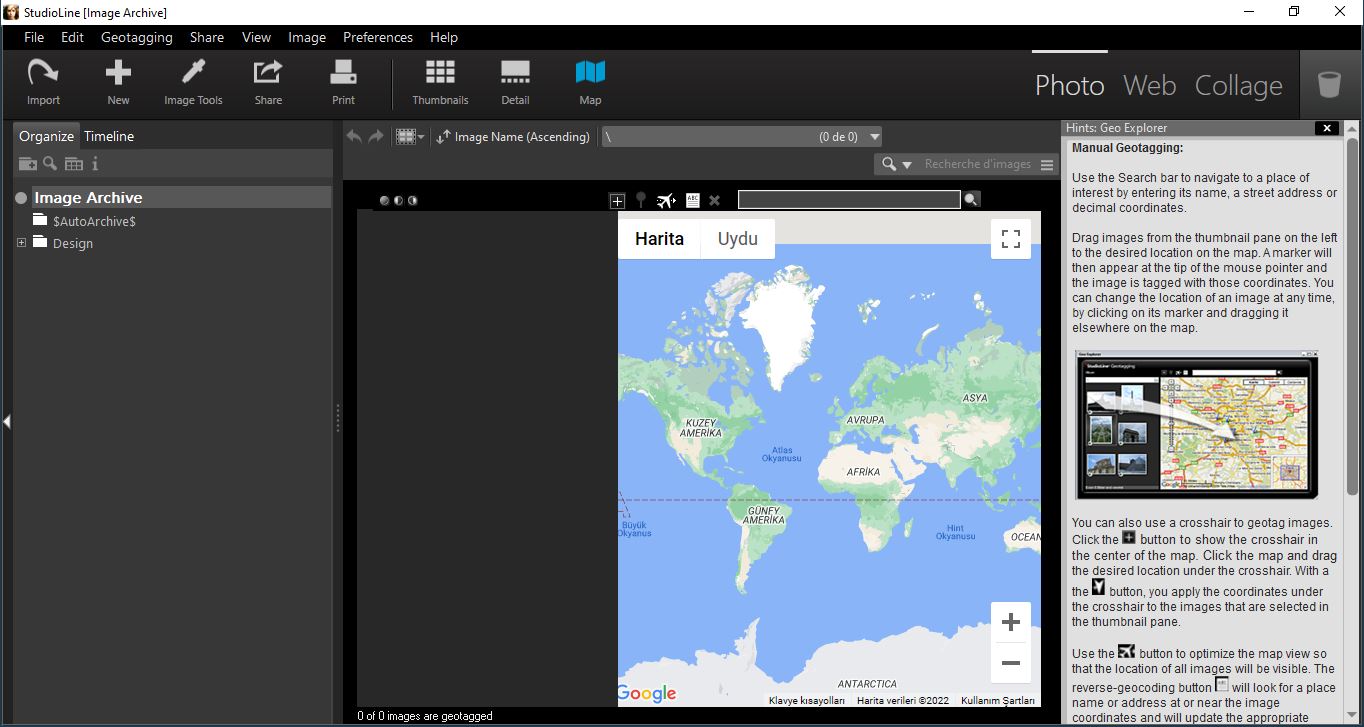Switch to Detail view
This screenshot has width=1364, height=727.
pyautogui.click(x=515, y=81)
